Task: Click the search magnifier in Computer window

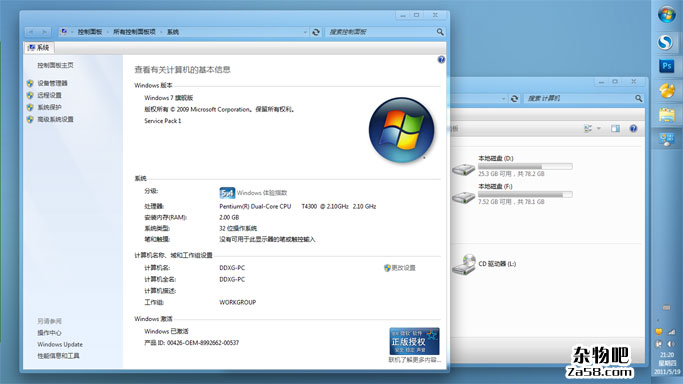Action: point(639,98)
